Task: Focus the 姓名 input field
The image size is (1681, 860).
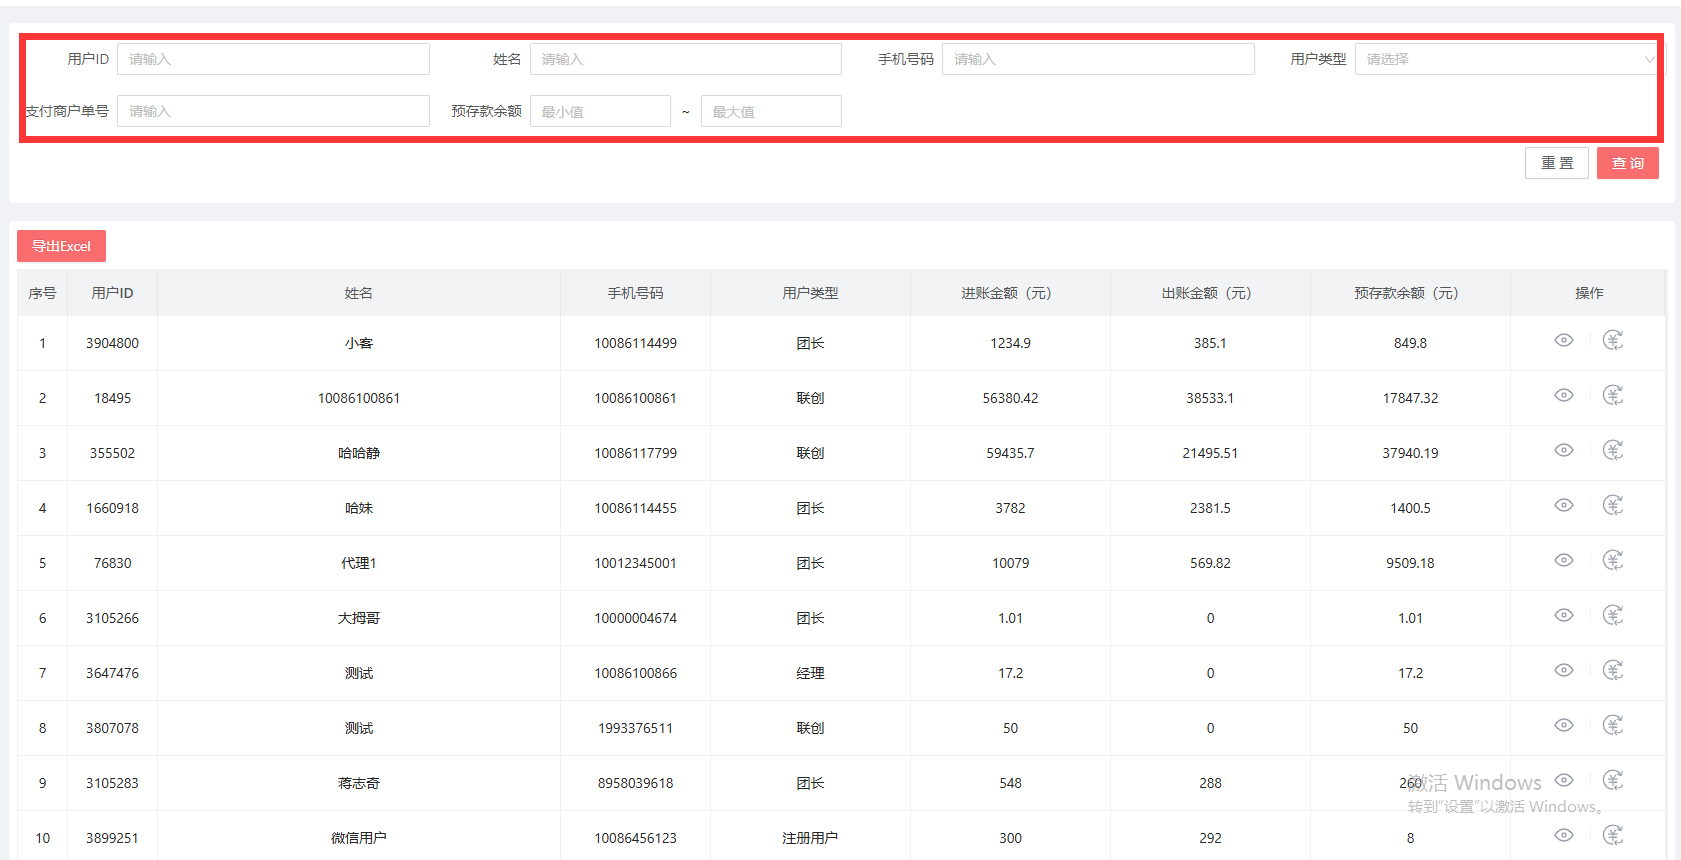Action: pyautogui.click(x=686, y=59)
